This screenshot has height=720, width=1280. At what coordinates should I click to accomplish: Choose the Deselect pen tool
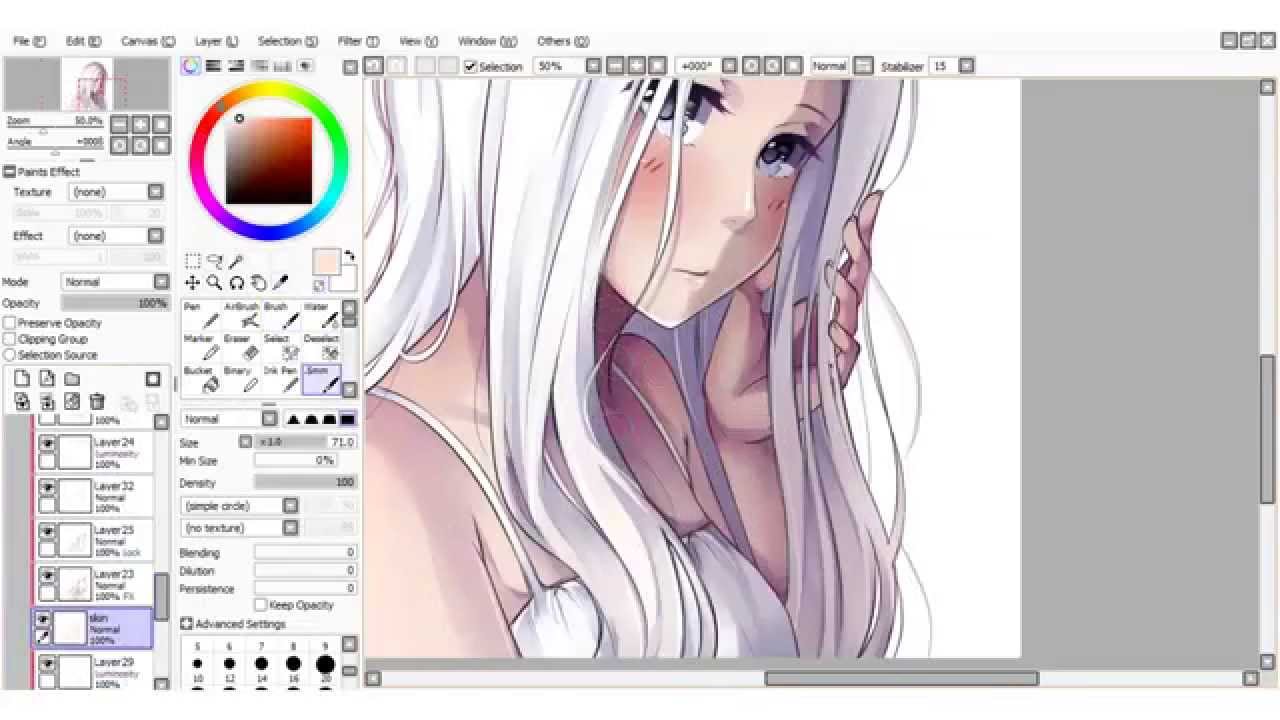coord(320,347)
